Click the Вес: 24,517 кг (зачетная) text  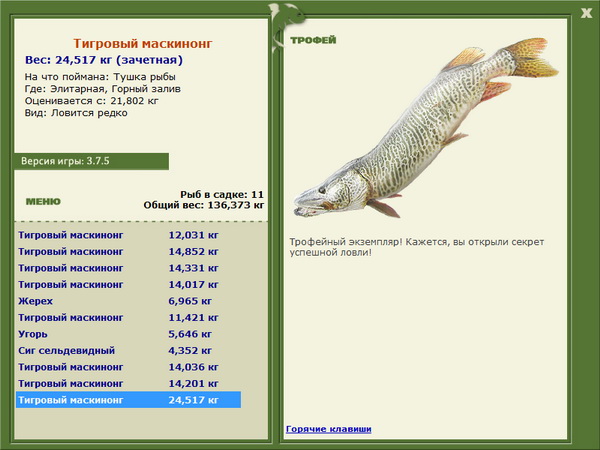(104, 60)
